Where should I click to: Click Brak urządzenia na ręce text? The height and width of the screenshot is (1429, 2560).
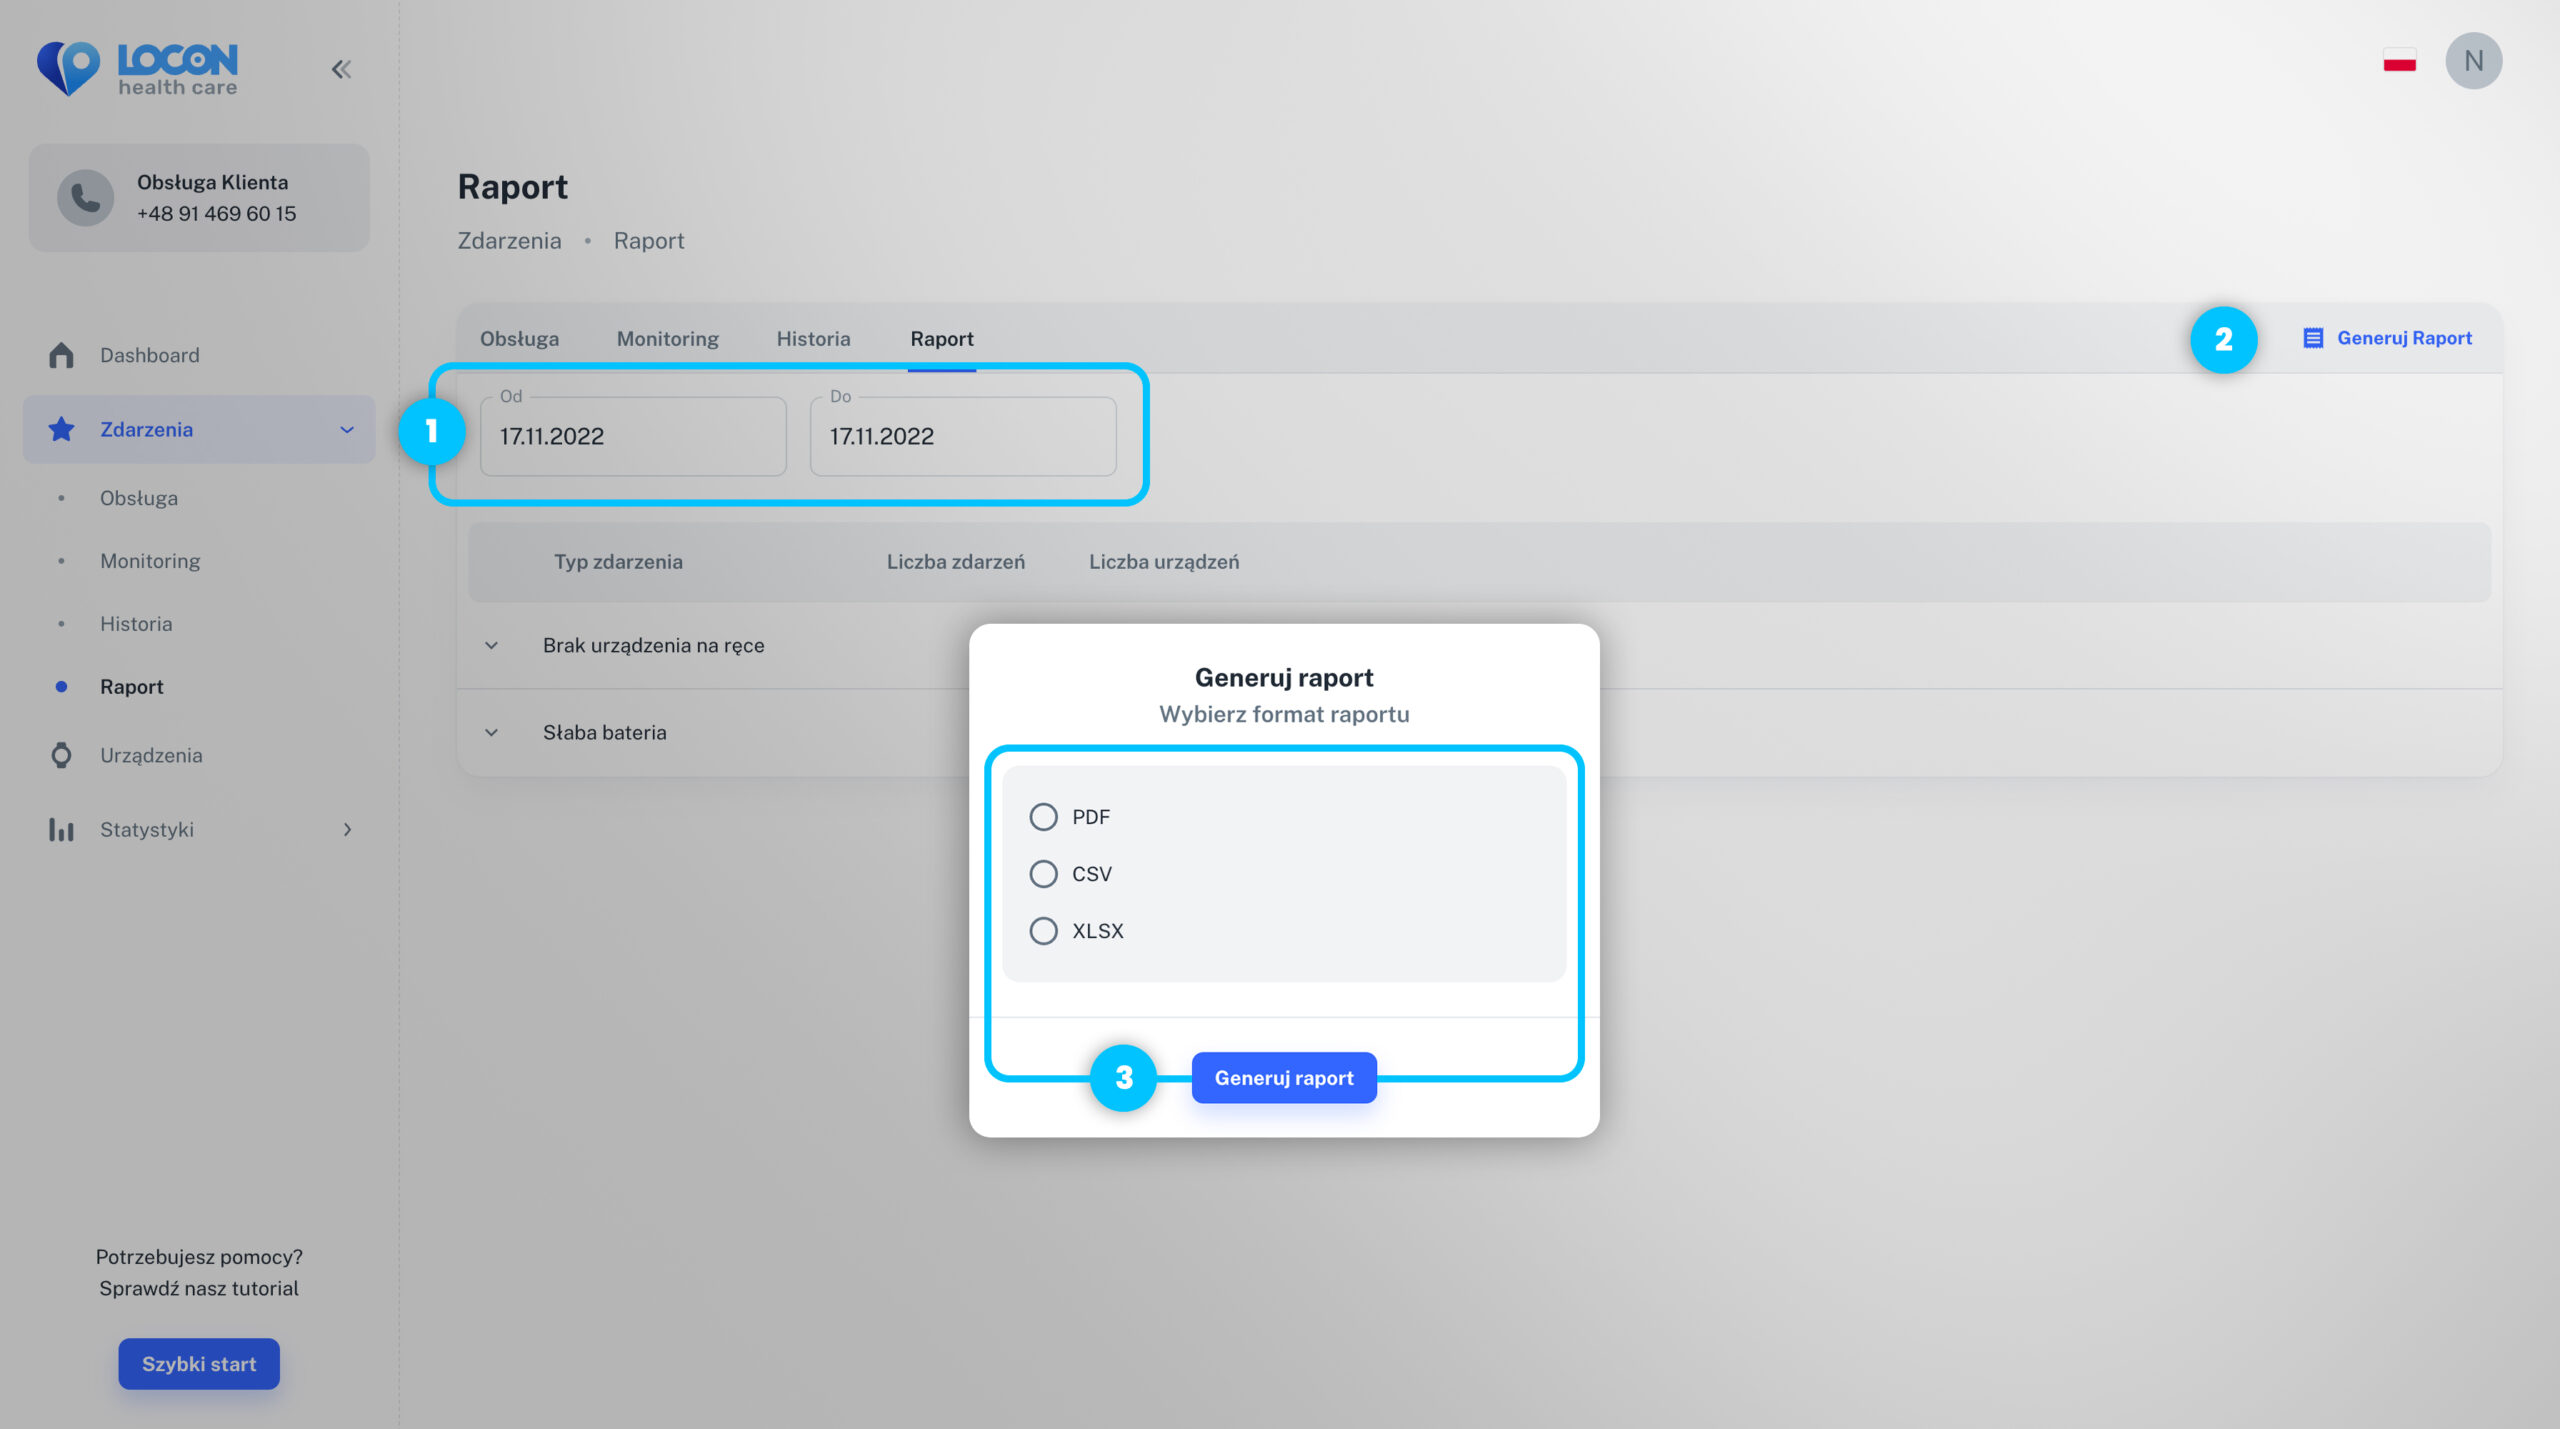click(653, 646)
